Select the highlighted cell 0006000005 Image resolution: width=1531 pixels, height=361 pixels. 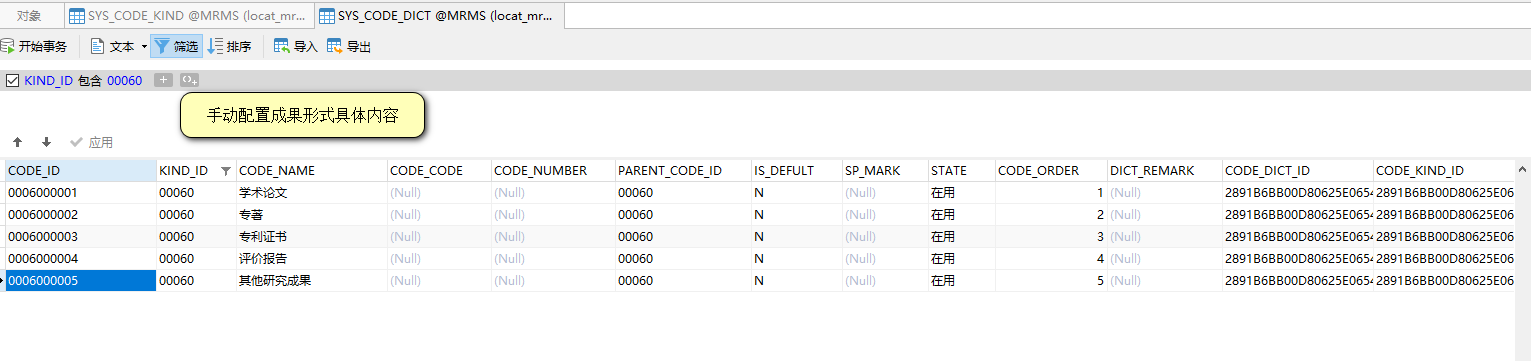pyautogui.click(x=80, y=280)
